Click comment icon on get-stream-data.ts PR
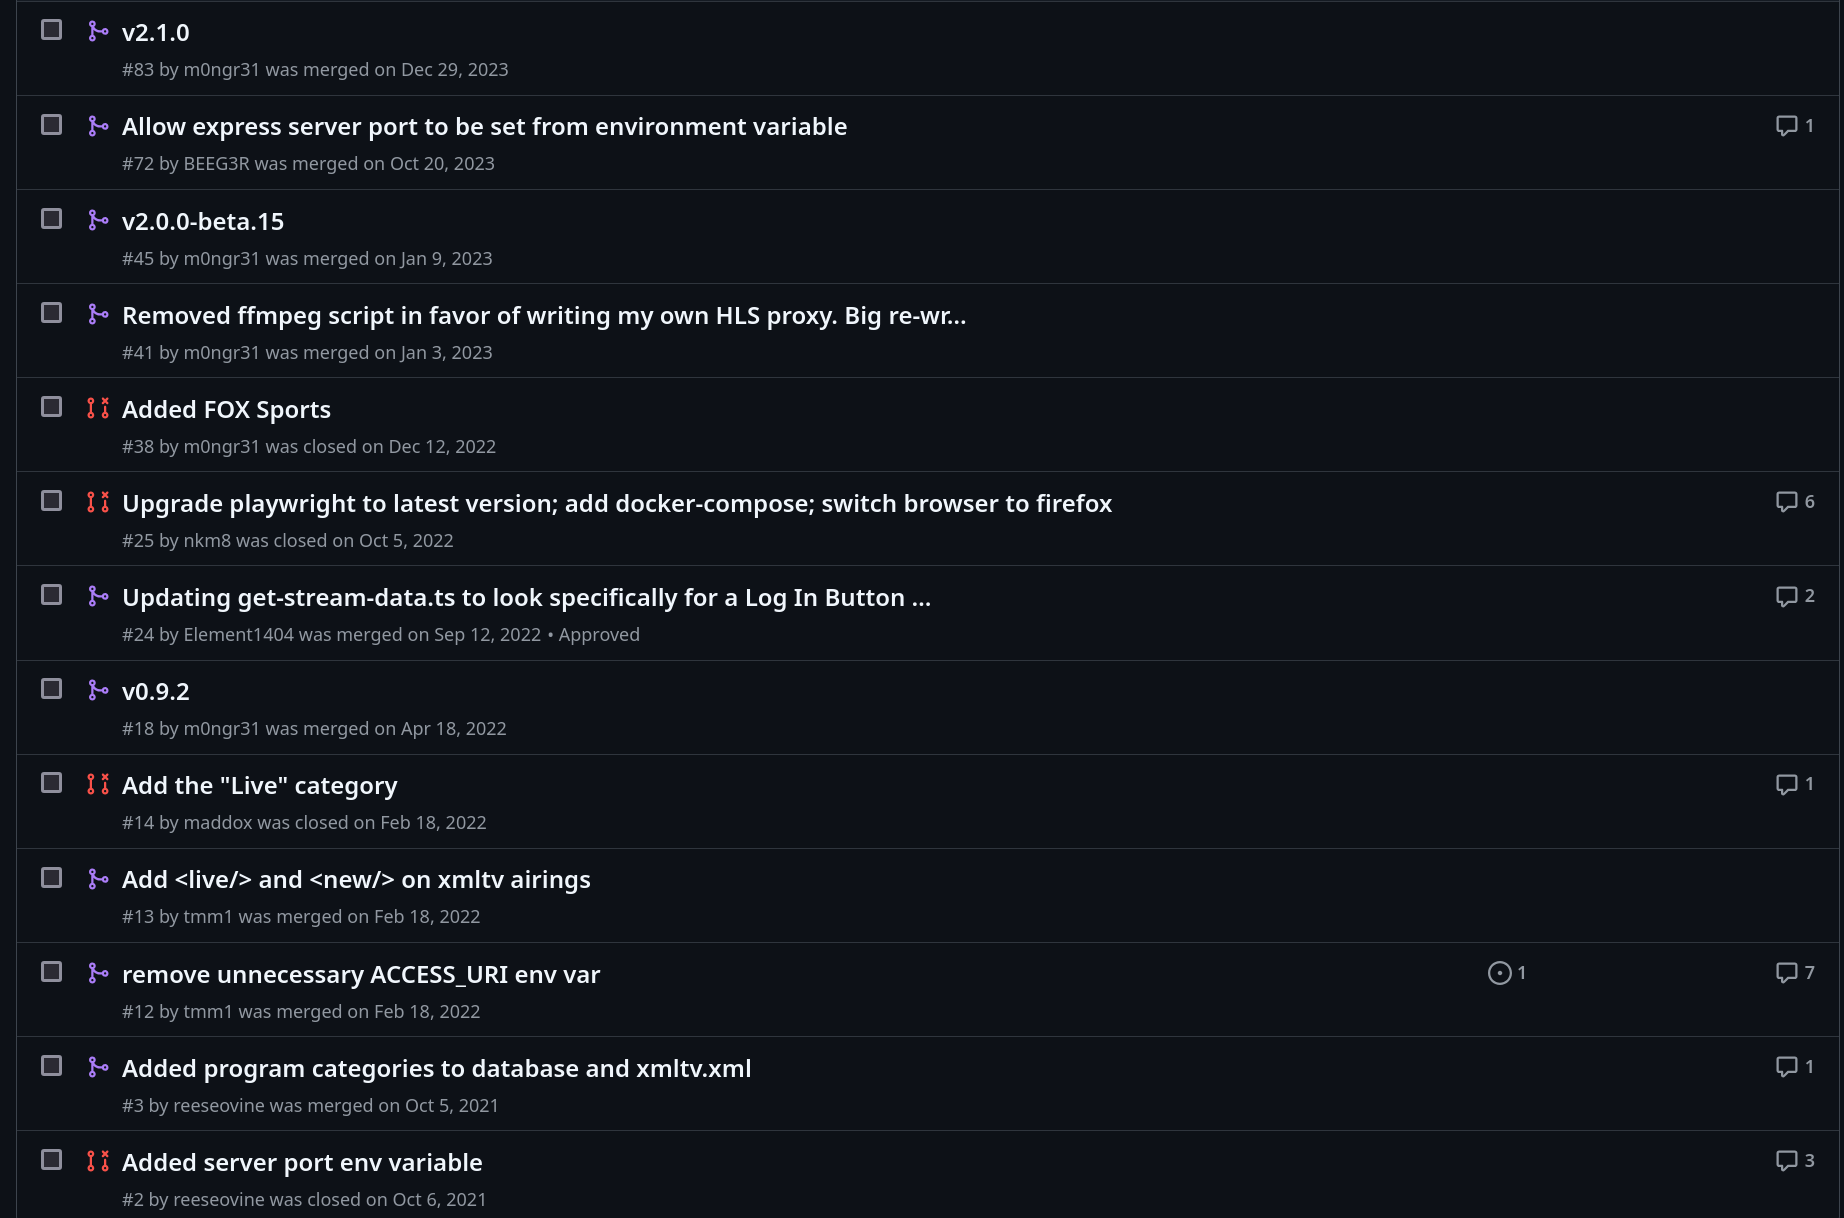The height and width of the screenshot is (1218, 1844). click(1786, 596)
